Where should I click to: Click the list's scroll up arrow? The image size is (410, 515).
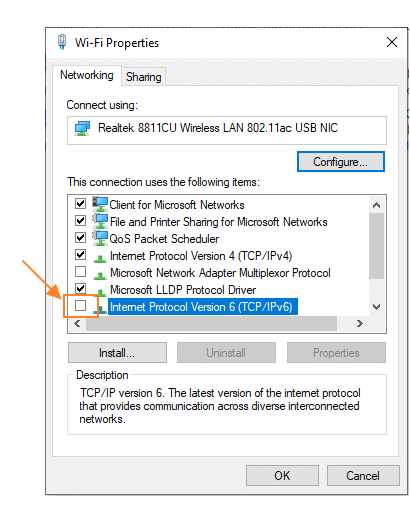coord(377,205)
